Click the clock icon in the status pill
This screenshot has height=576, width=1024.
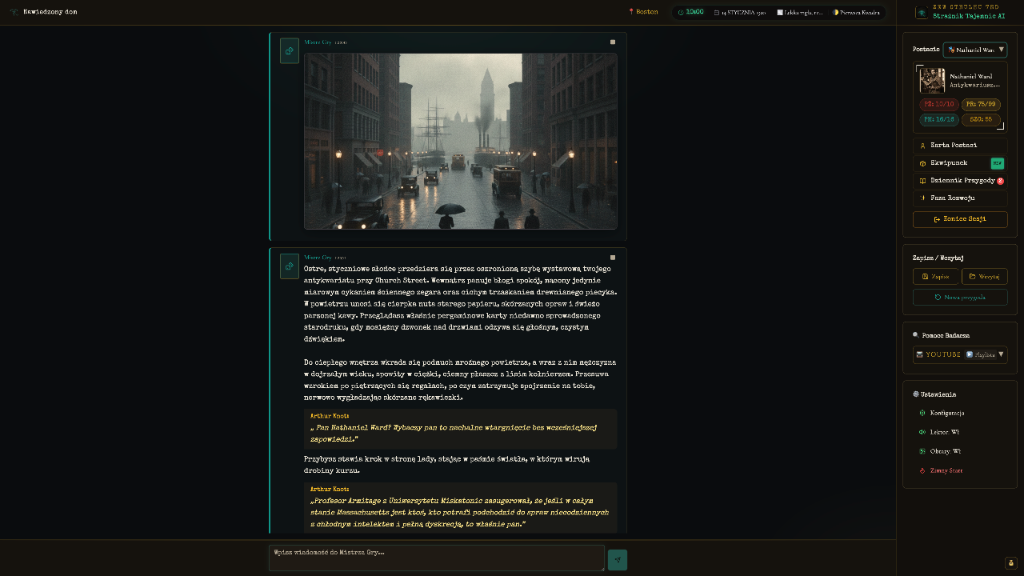680,12
